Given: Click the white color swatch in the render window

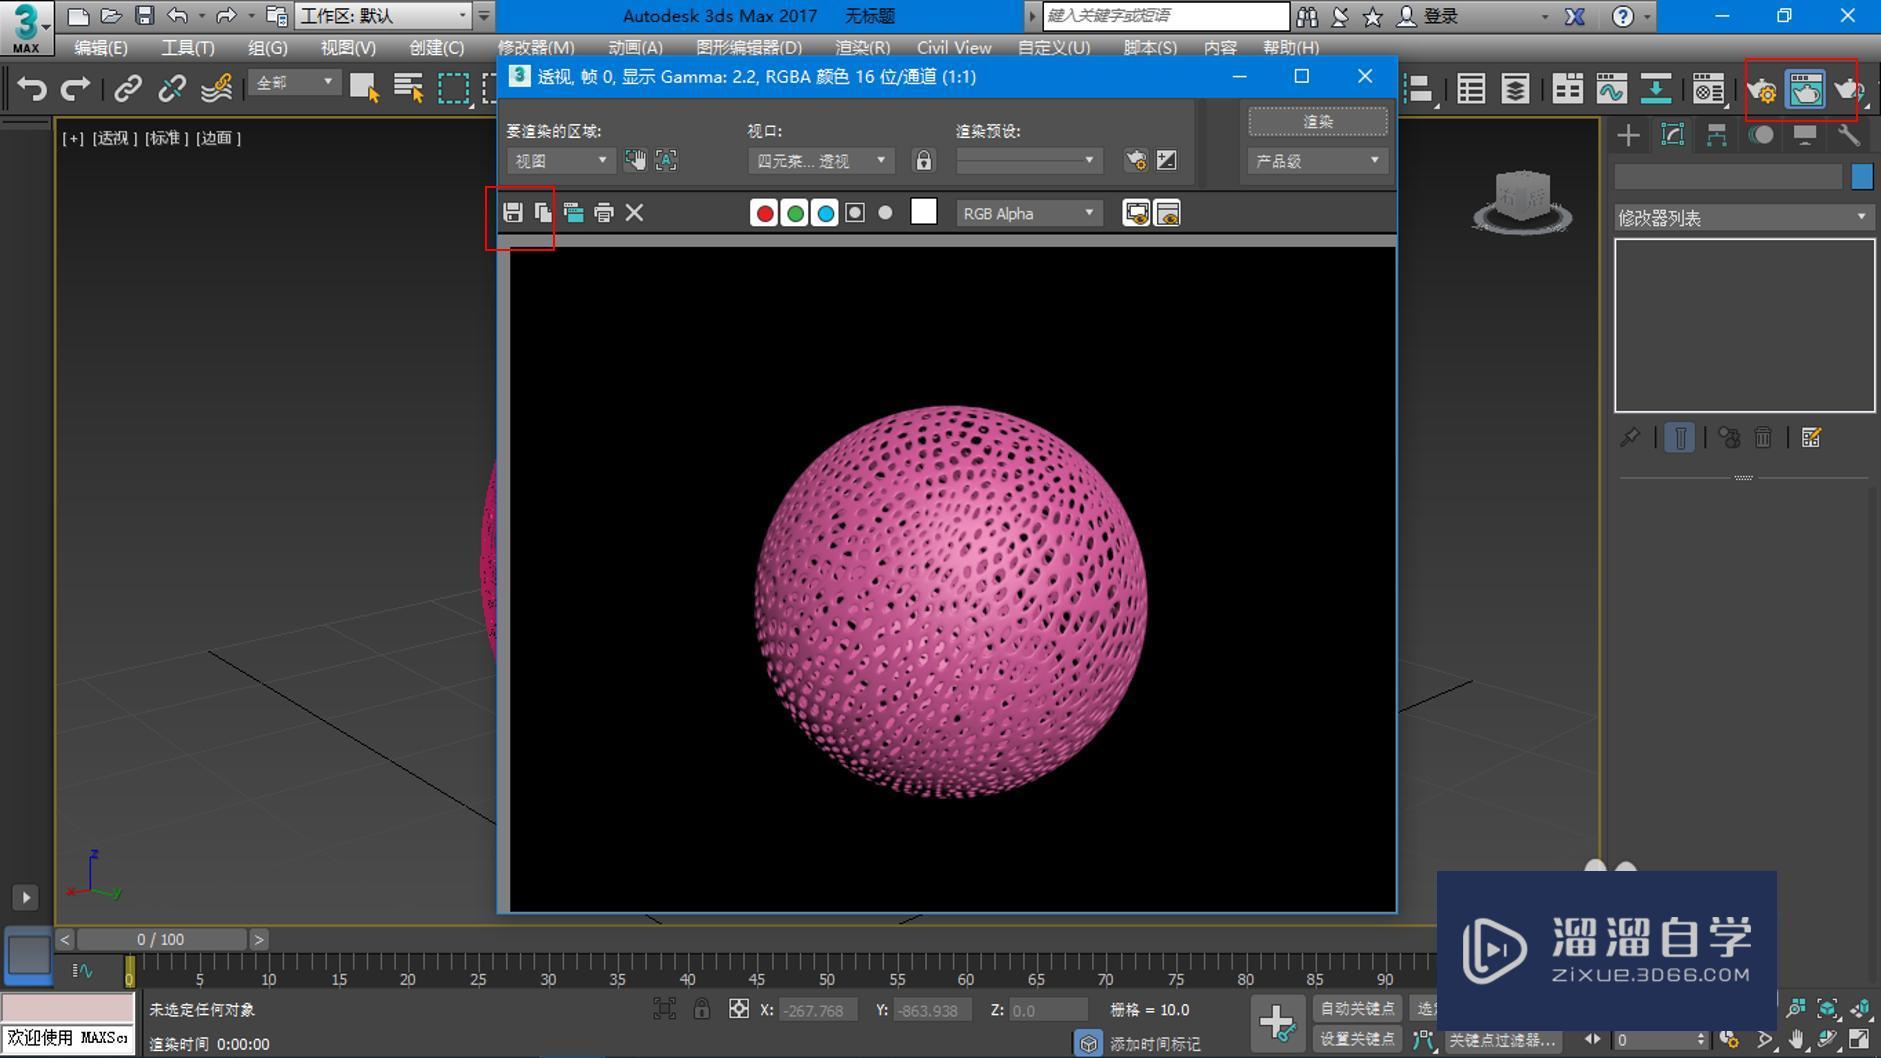Looking at the screenshot, I should [924, 212].
